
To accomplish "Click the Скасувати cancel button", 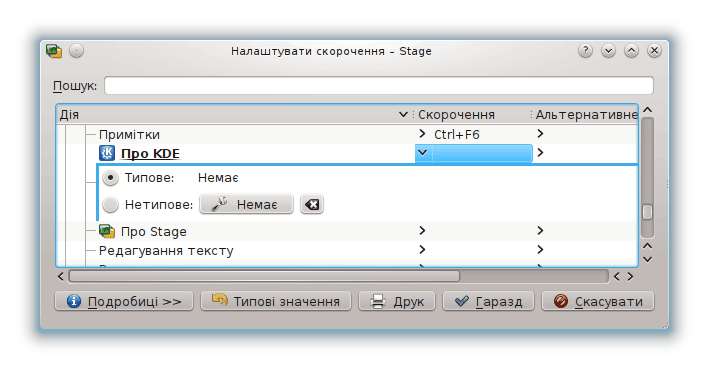I will [598, 301].
